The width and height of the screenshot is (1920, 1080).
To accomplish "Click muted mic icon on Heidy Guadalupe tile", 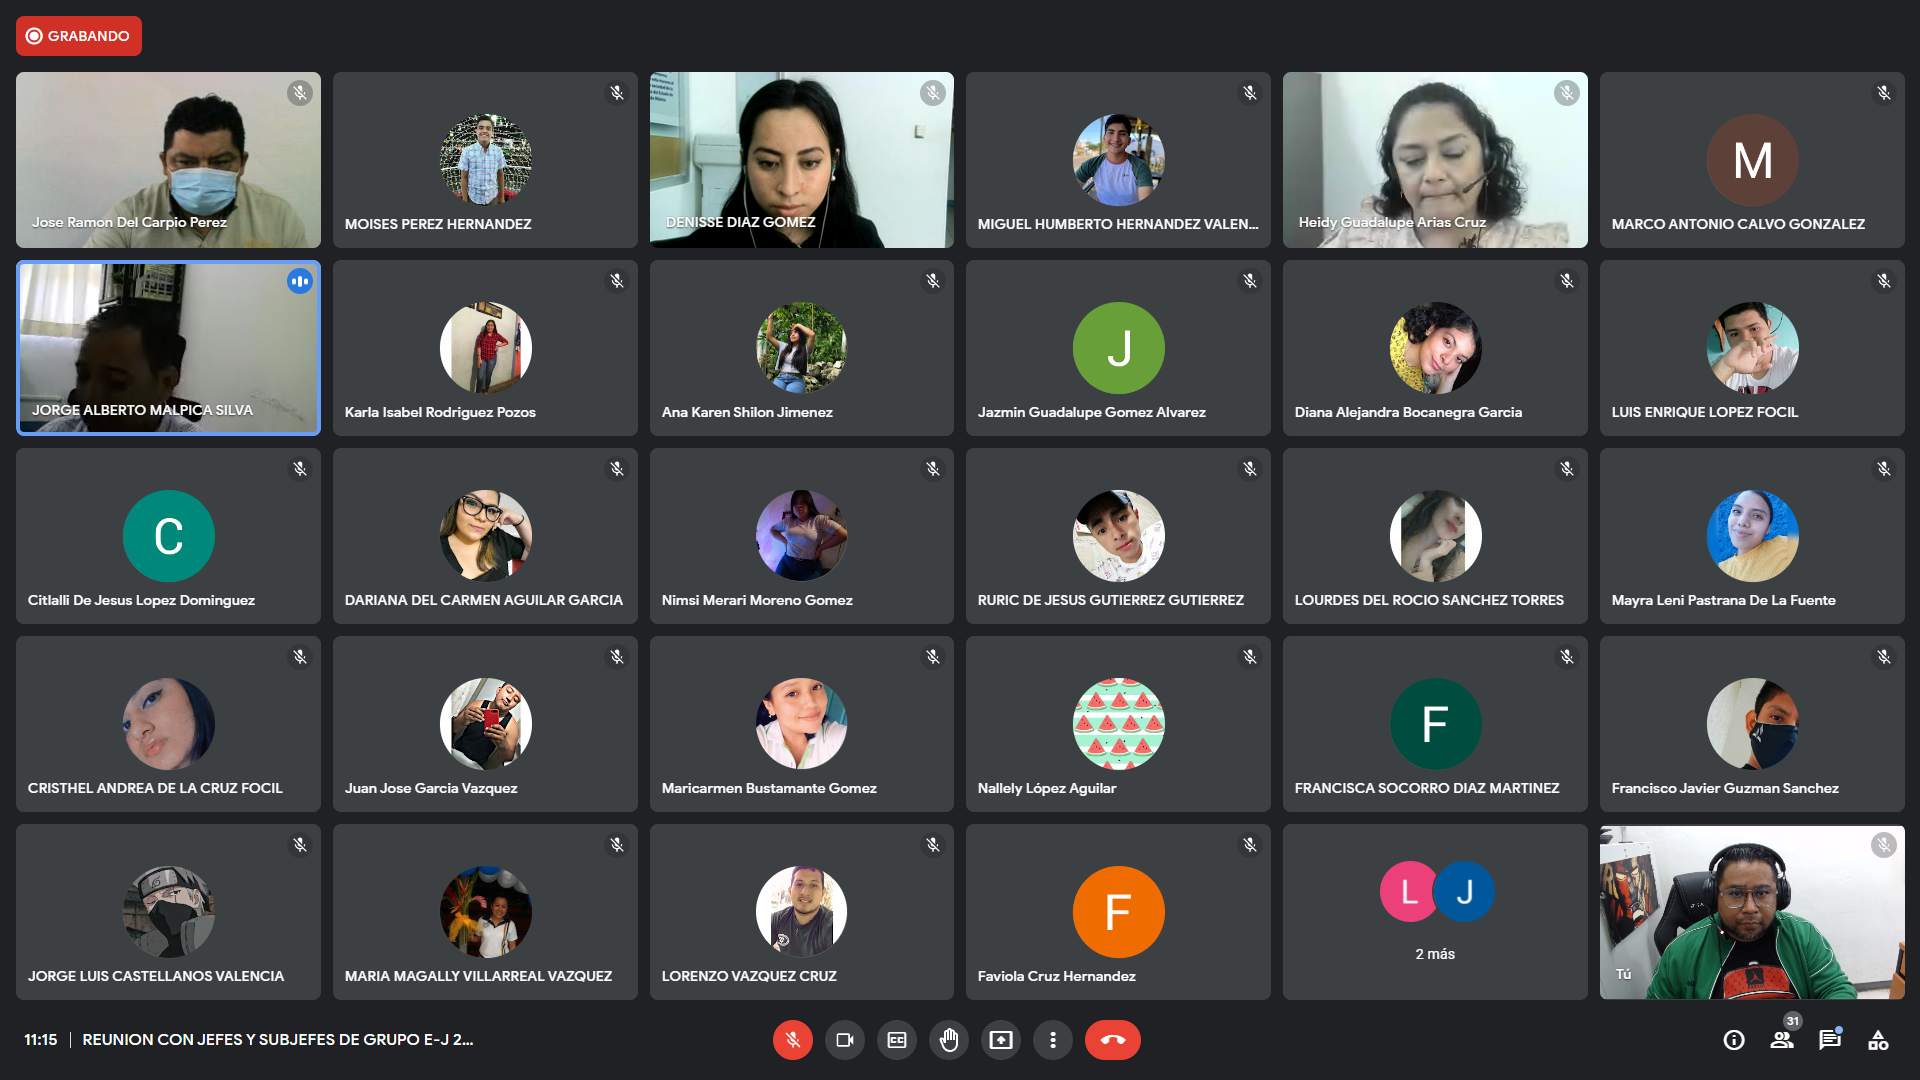I will pyautogui.click(x=1567, y=93).
